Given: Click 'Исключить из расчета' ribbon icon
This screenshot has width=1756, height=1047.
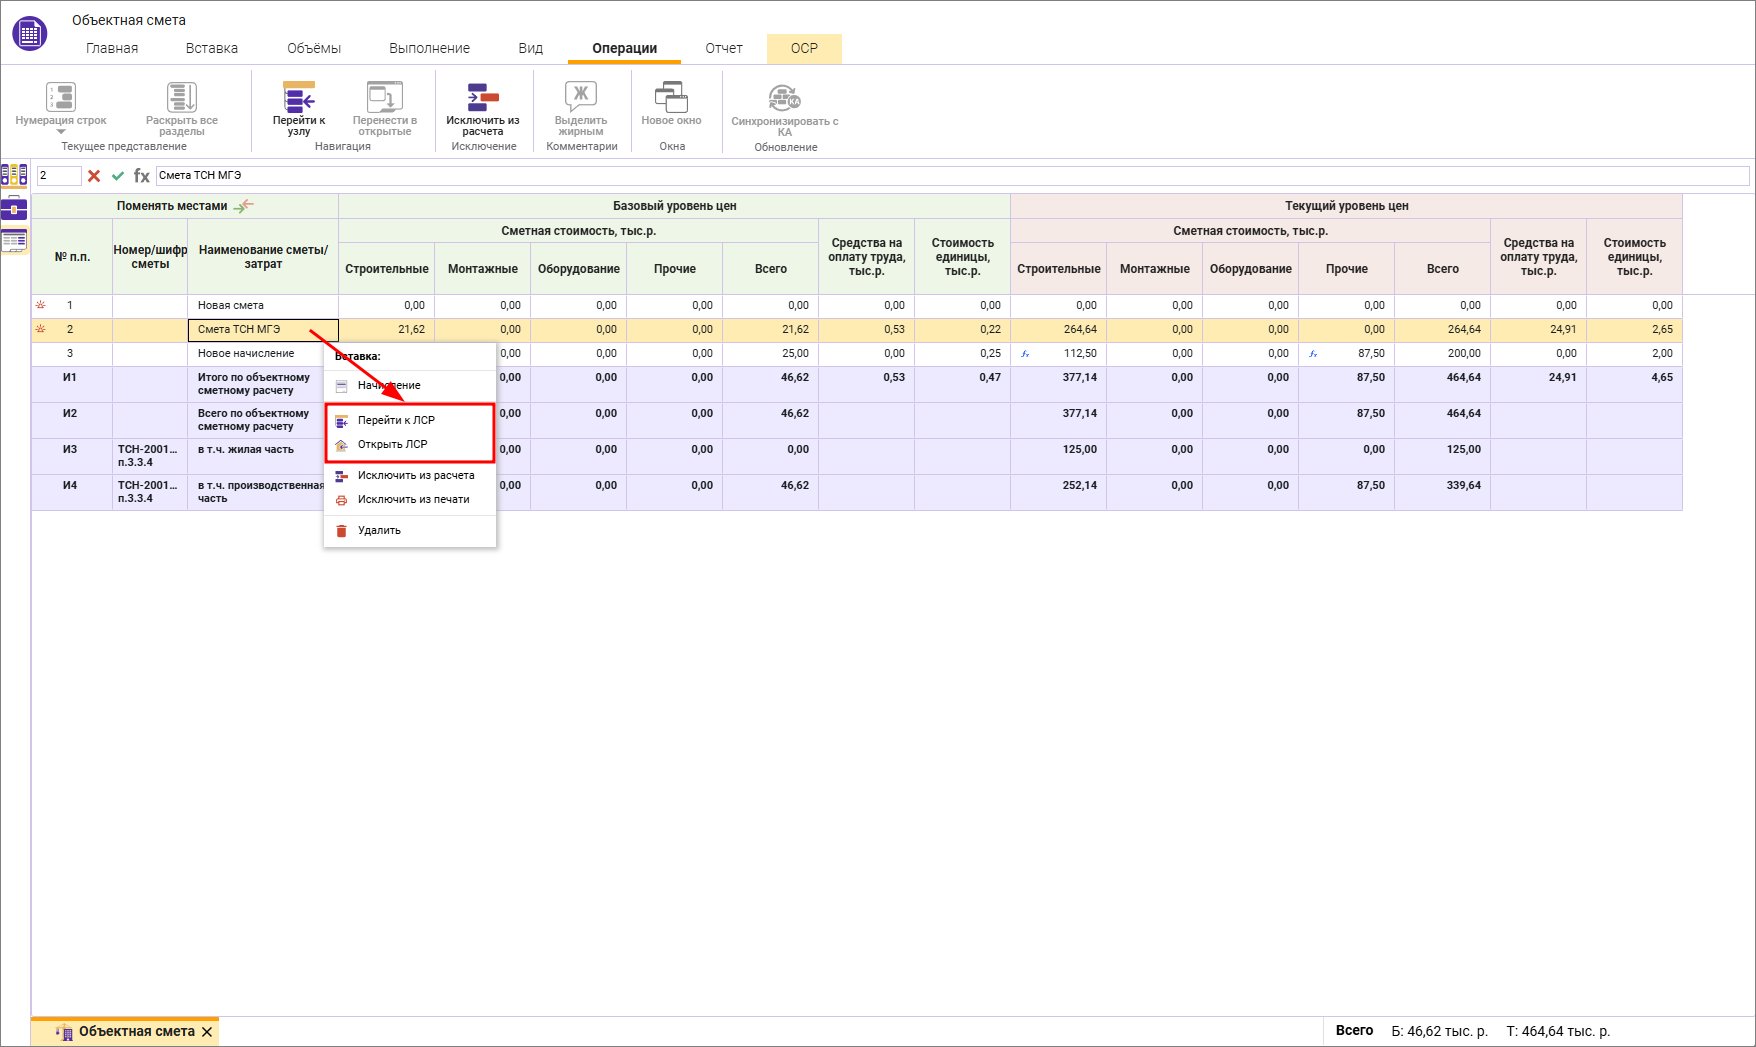Looking at the screenshot, I should [483, 99].
